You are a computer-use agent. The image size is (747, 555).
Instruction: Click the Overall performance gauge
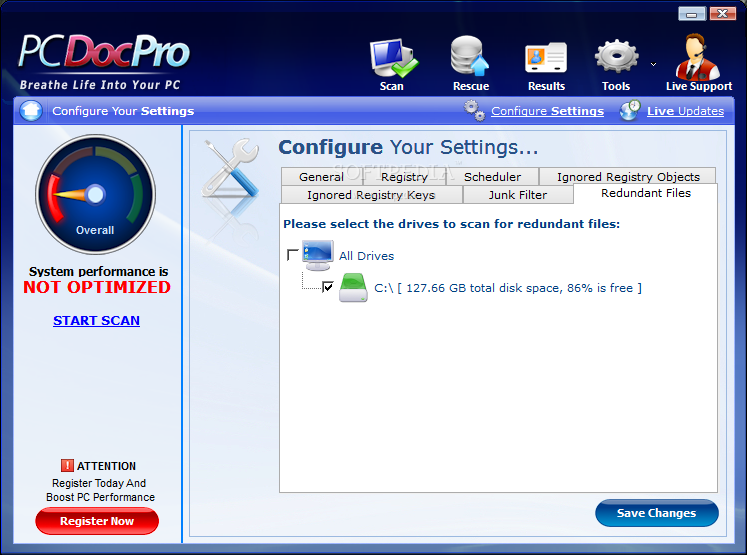click(95, 194)
